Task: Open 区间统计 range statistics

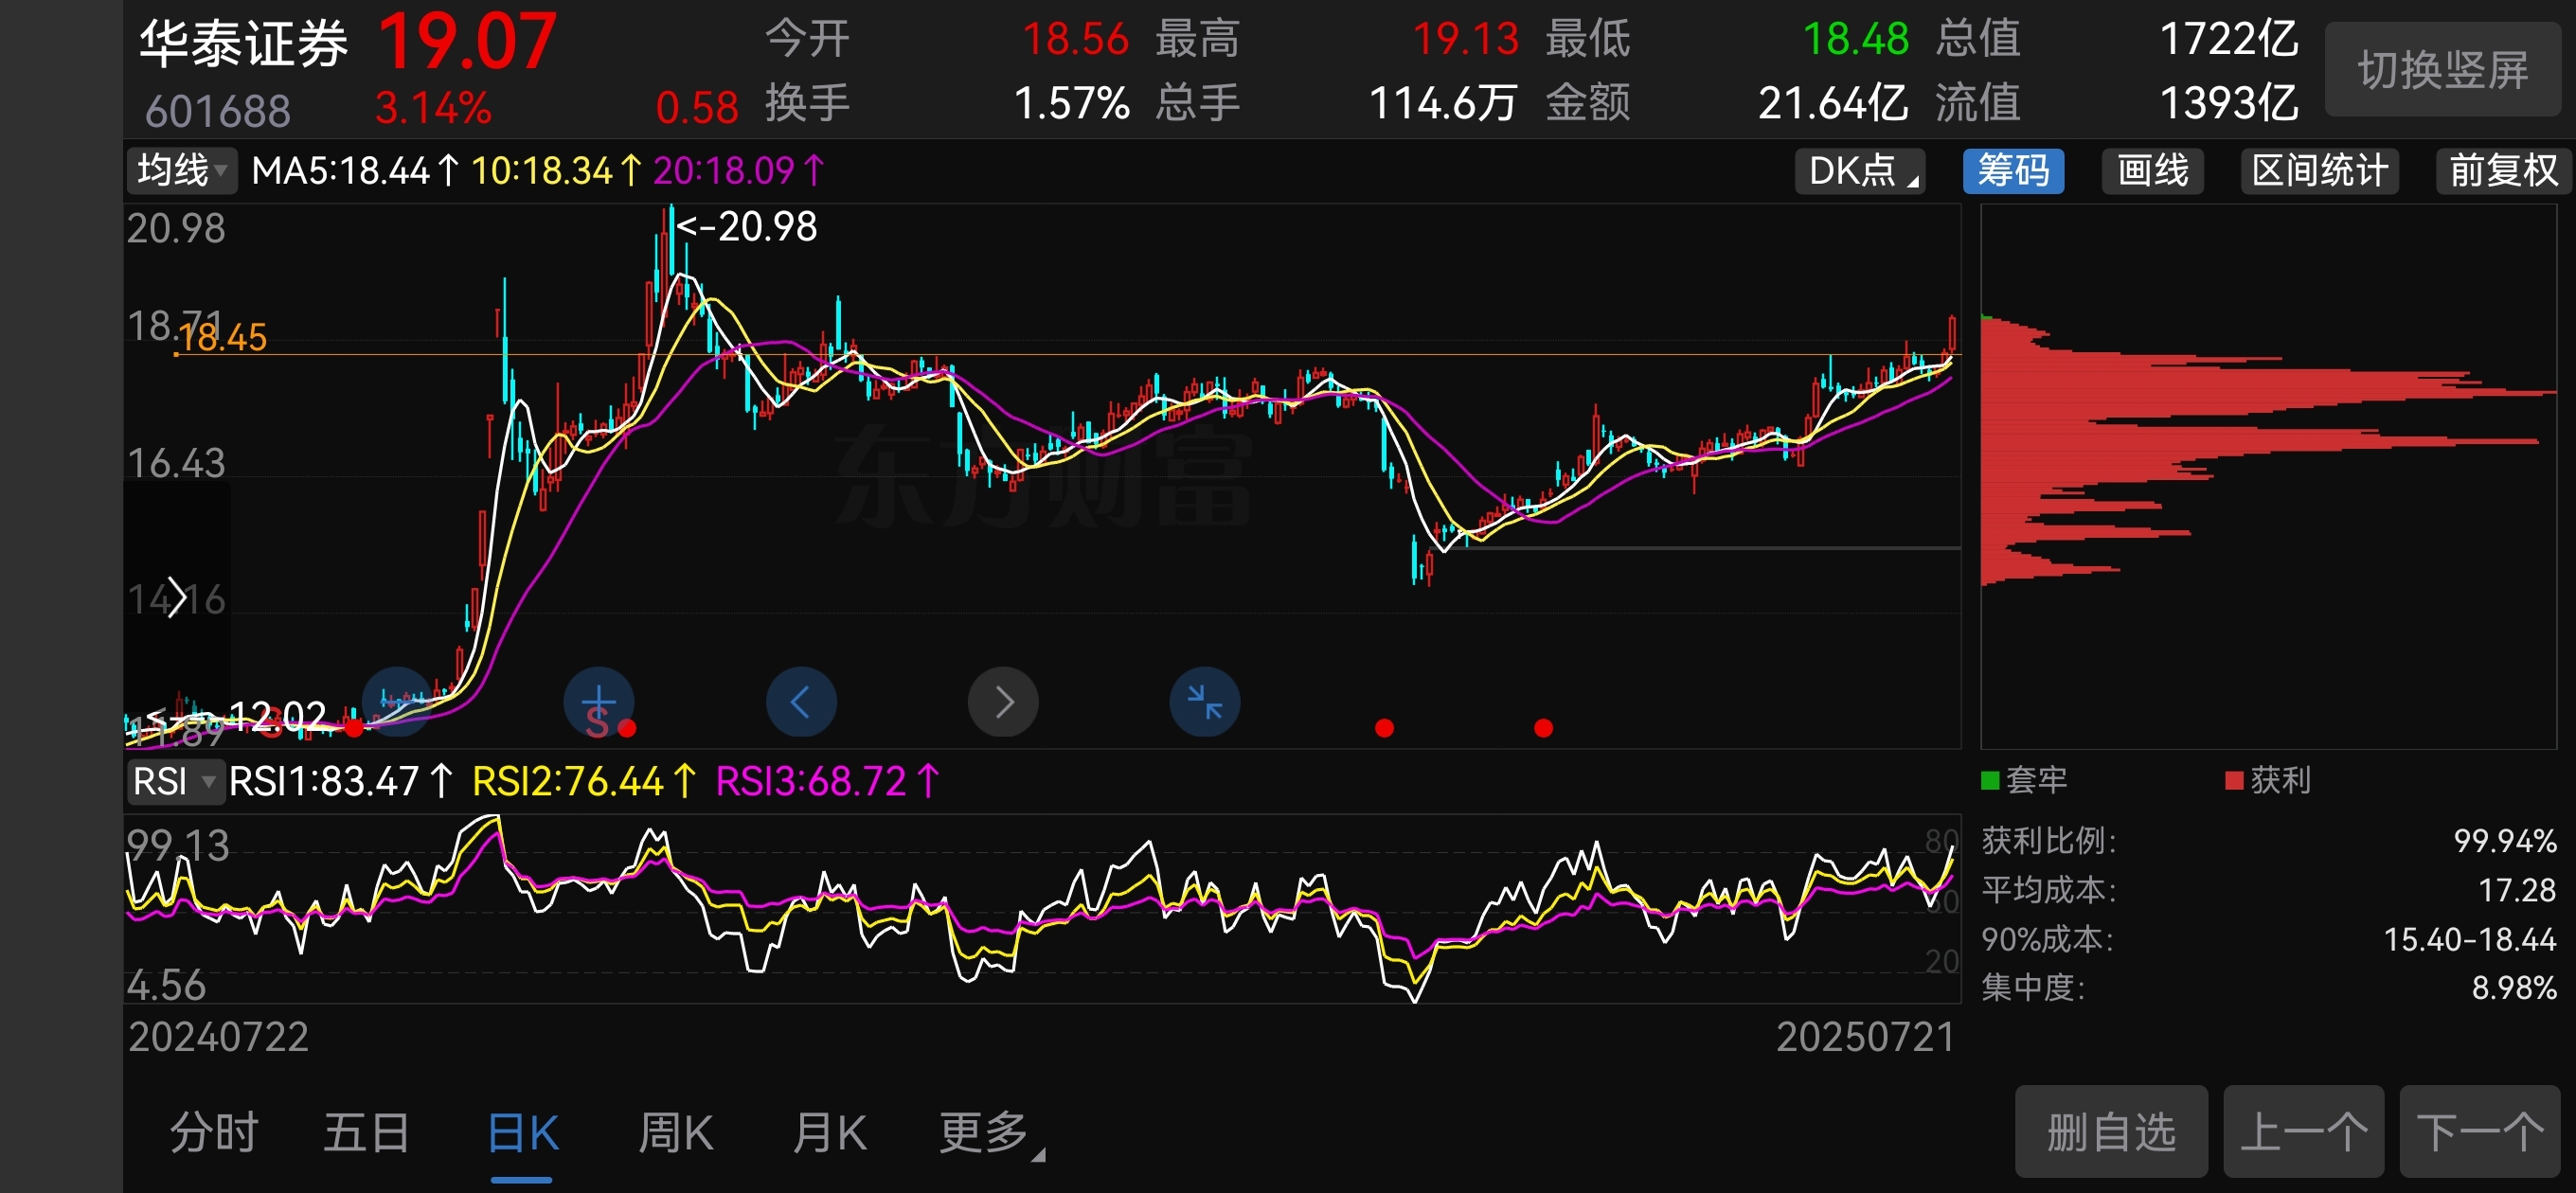Action: coord(2320,170)
